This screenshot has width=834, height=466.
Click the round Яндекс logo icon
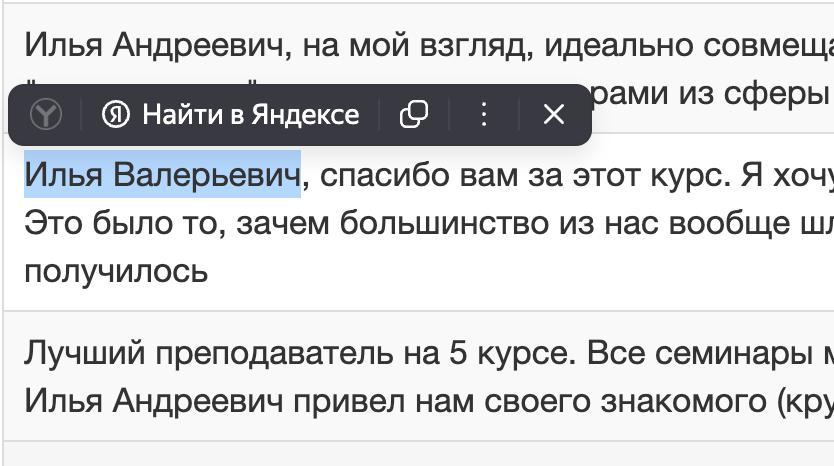pos(115,114)
